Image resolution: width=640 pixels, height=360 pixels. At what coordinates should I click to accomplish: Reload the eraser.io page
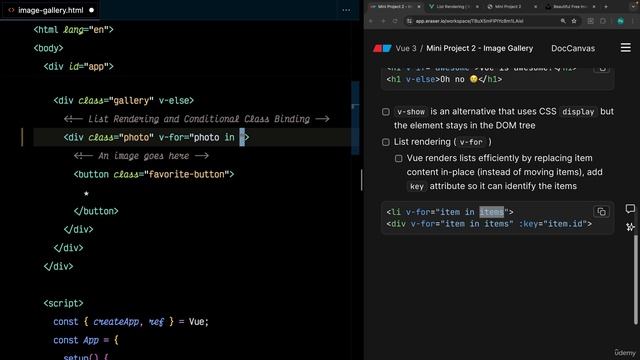tap(395, 21)
